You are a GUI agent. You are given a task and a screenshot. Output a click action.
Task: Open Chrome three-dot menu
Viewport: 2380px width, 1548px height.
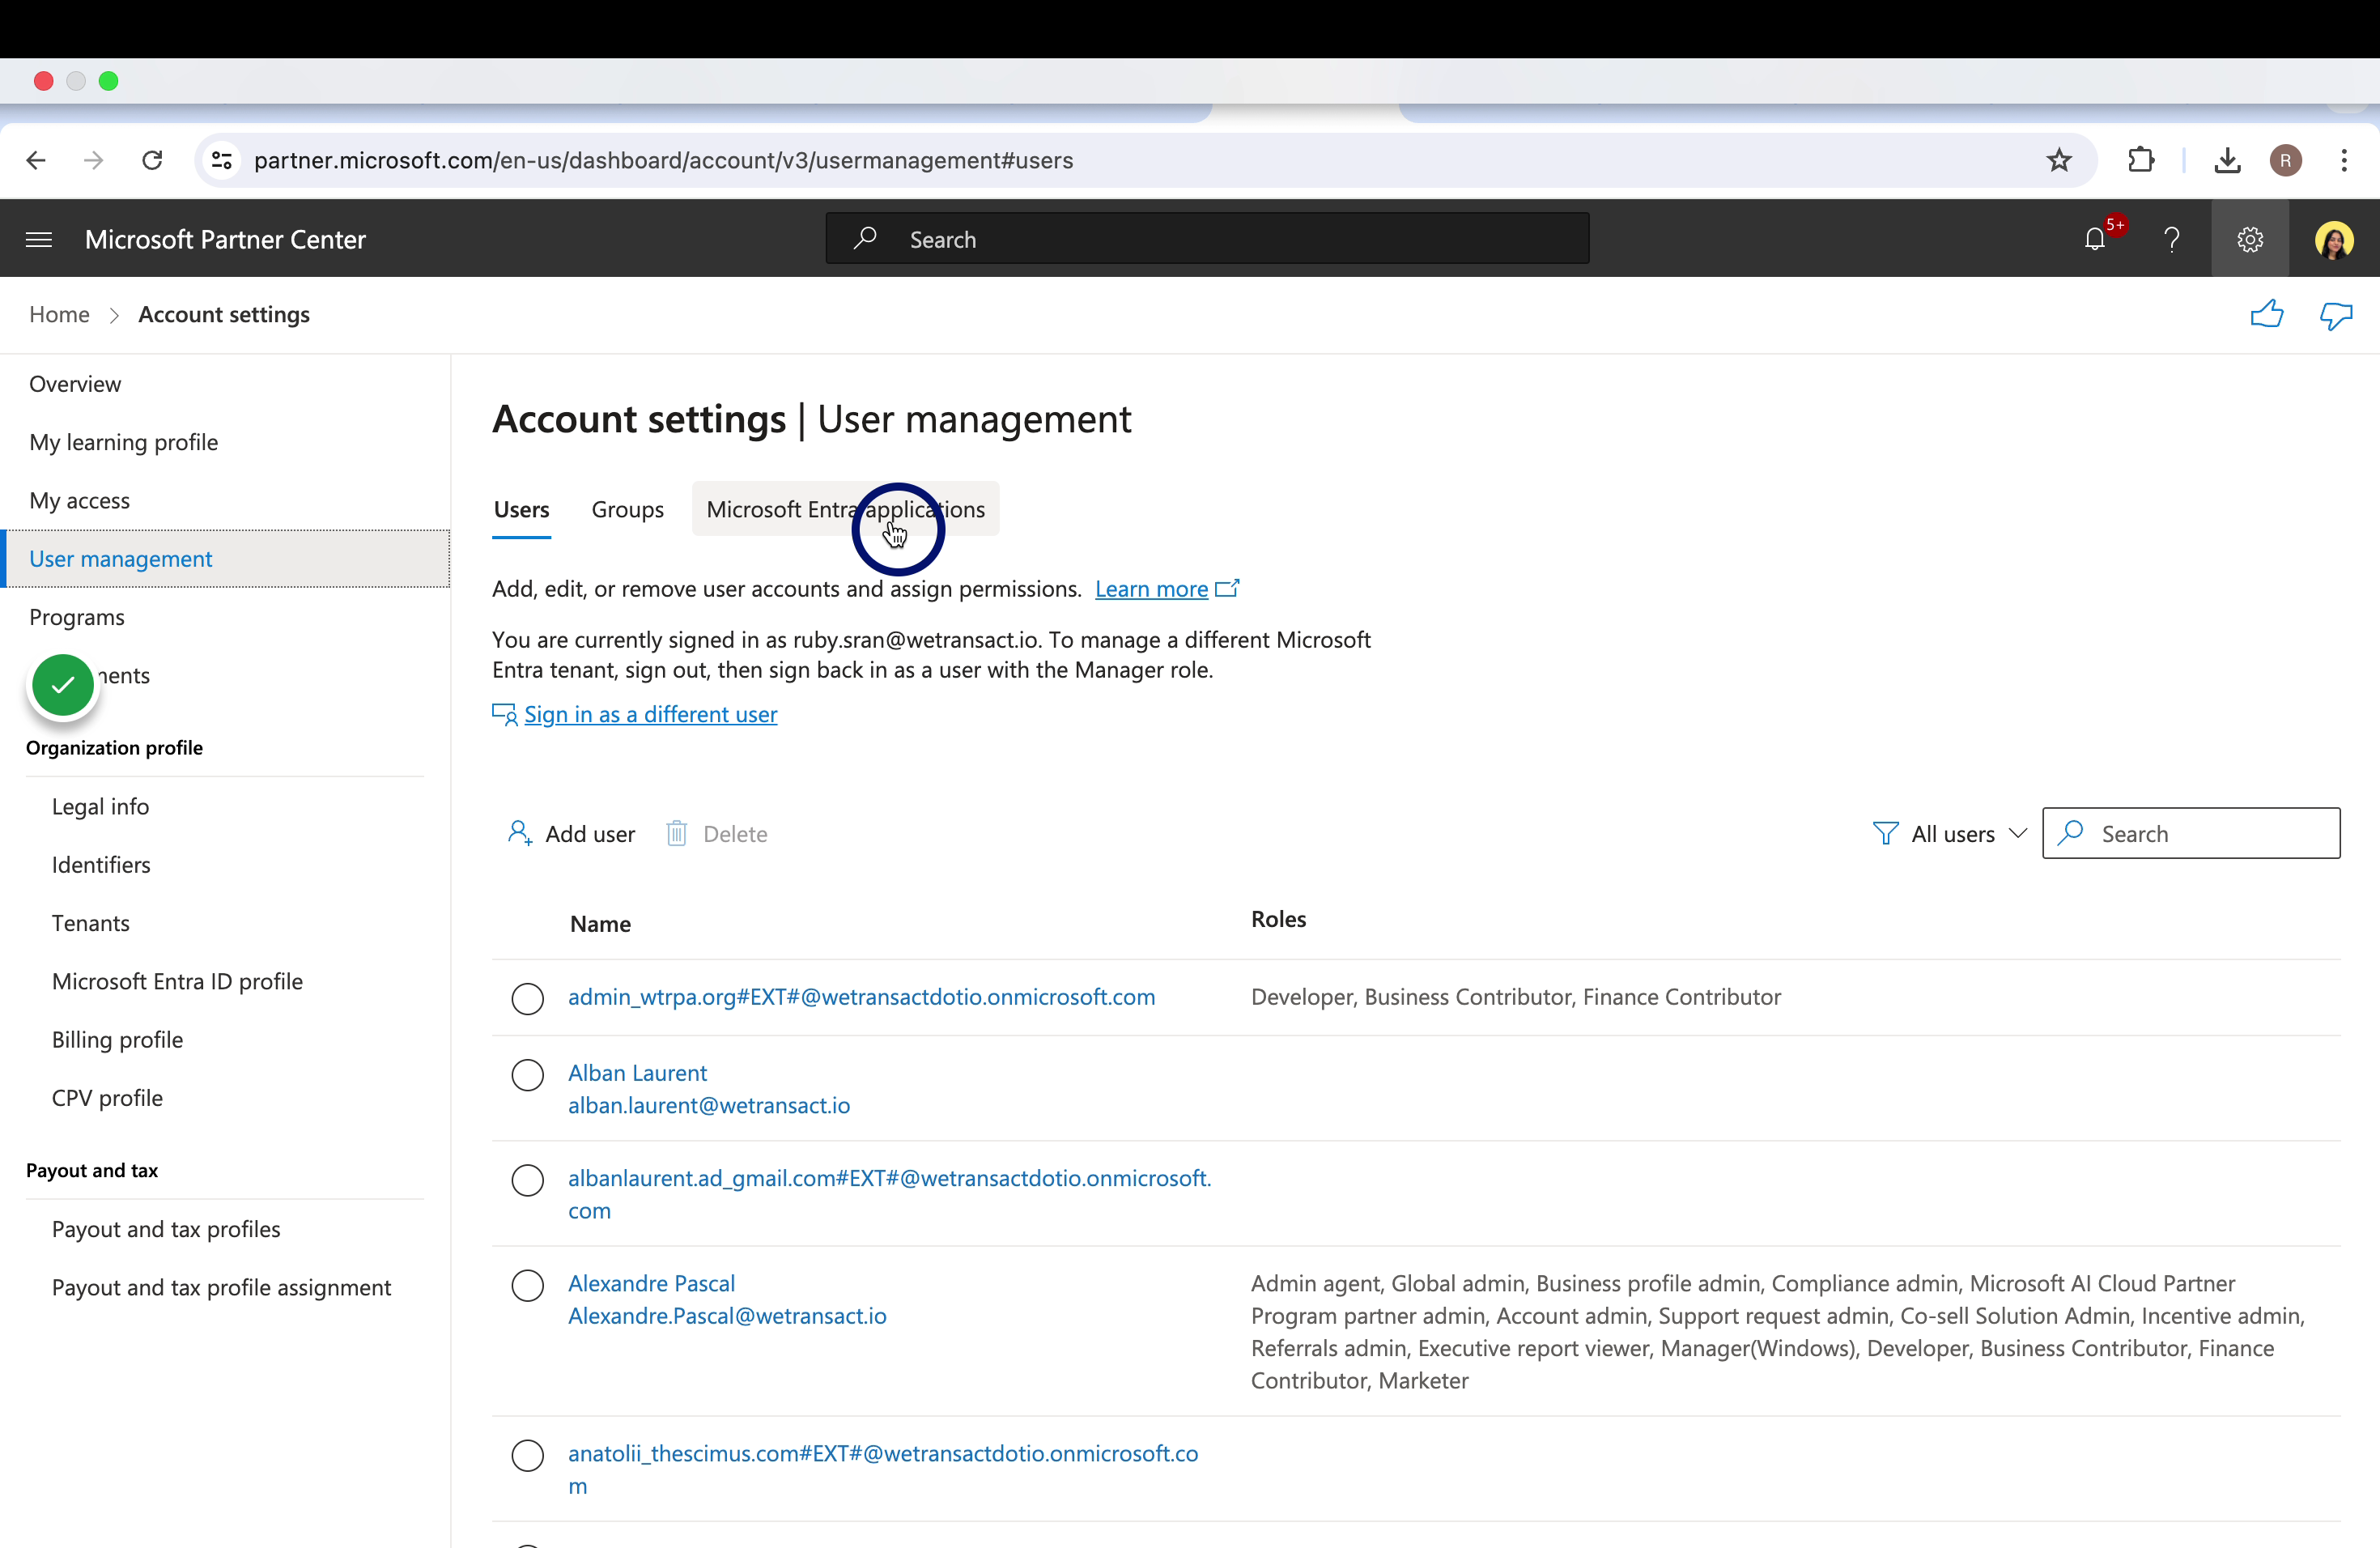tap(2344, 160)
